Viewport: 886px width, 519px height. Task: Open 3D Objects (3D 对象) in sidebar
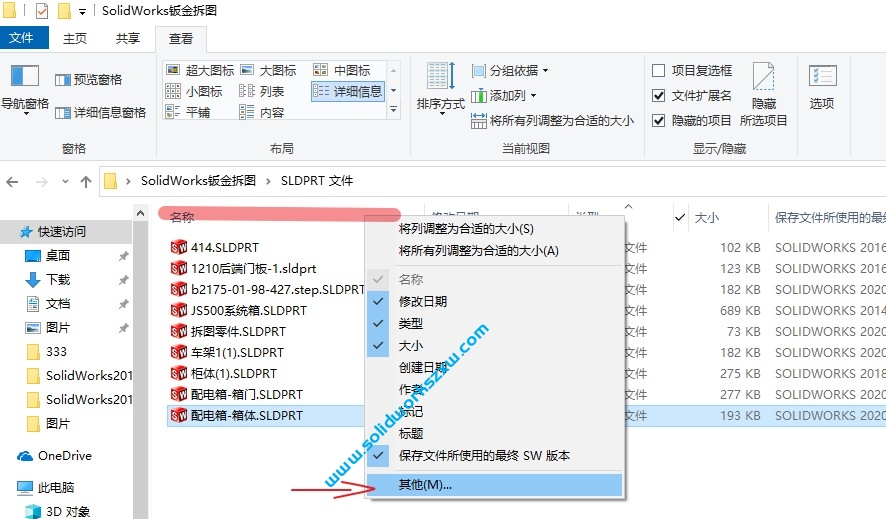58,511
